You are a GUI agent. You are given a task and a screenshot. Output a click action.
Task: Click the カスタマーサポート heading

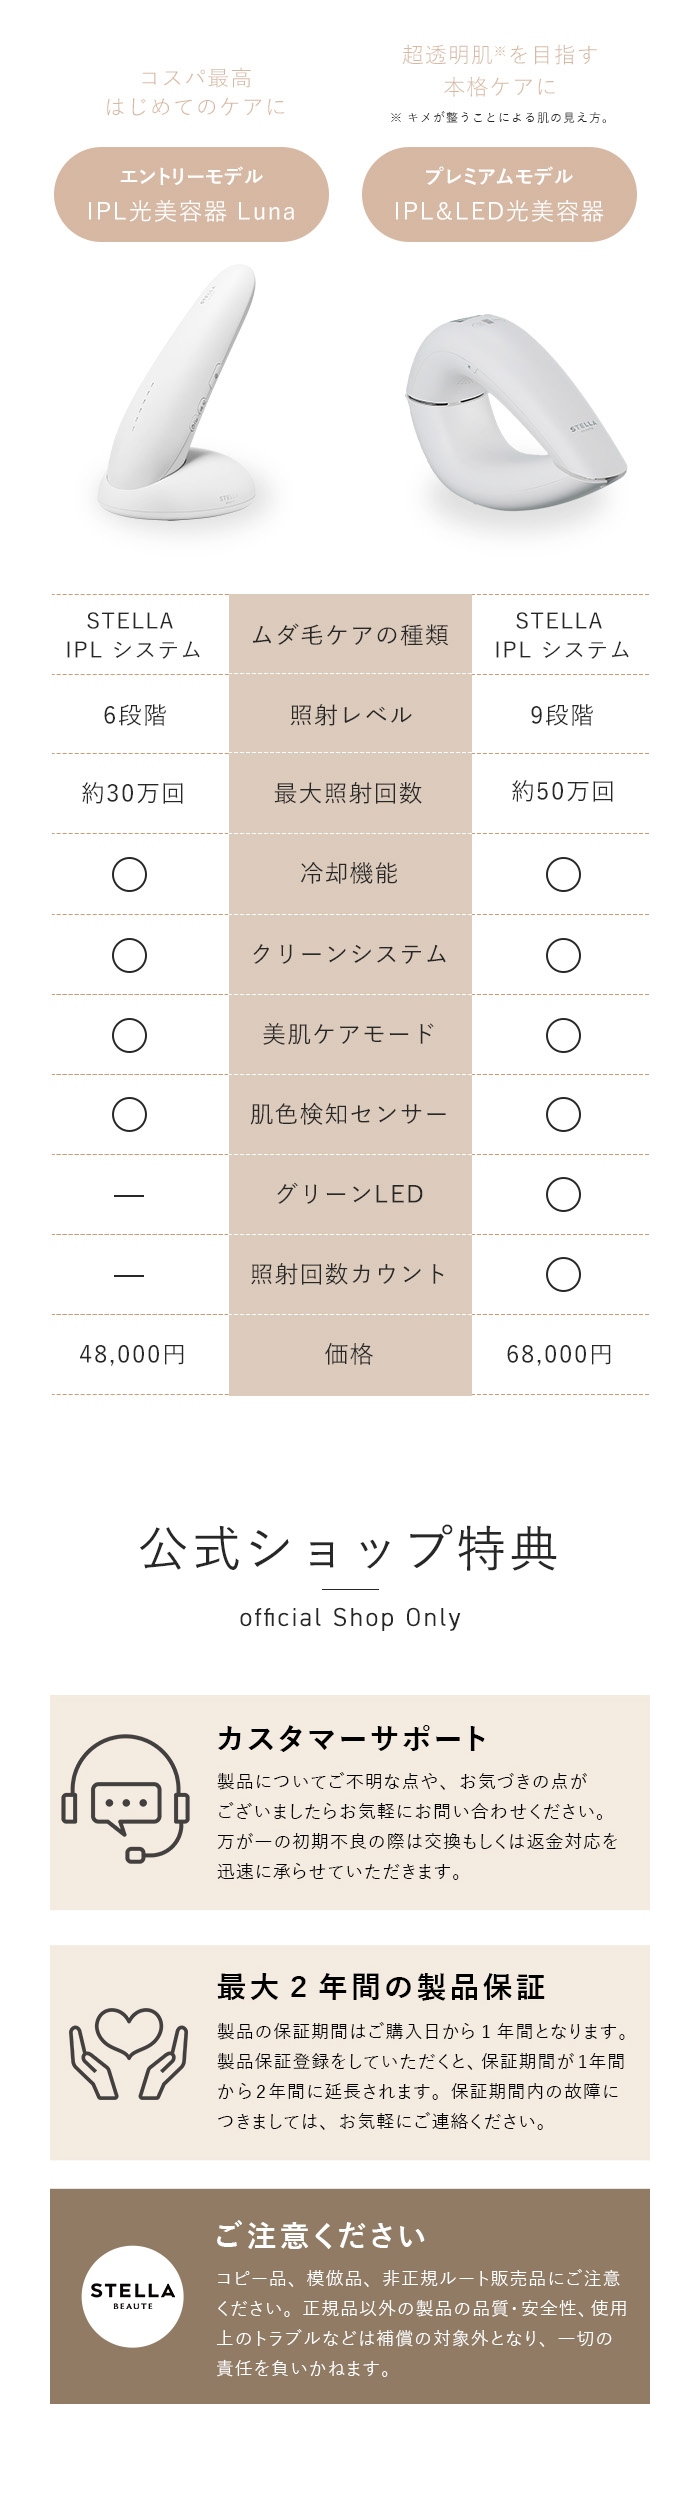[x=352, y=1738]
